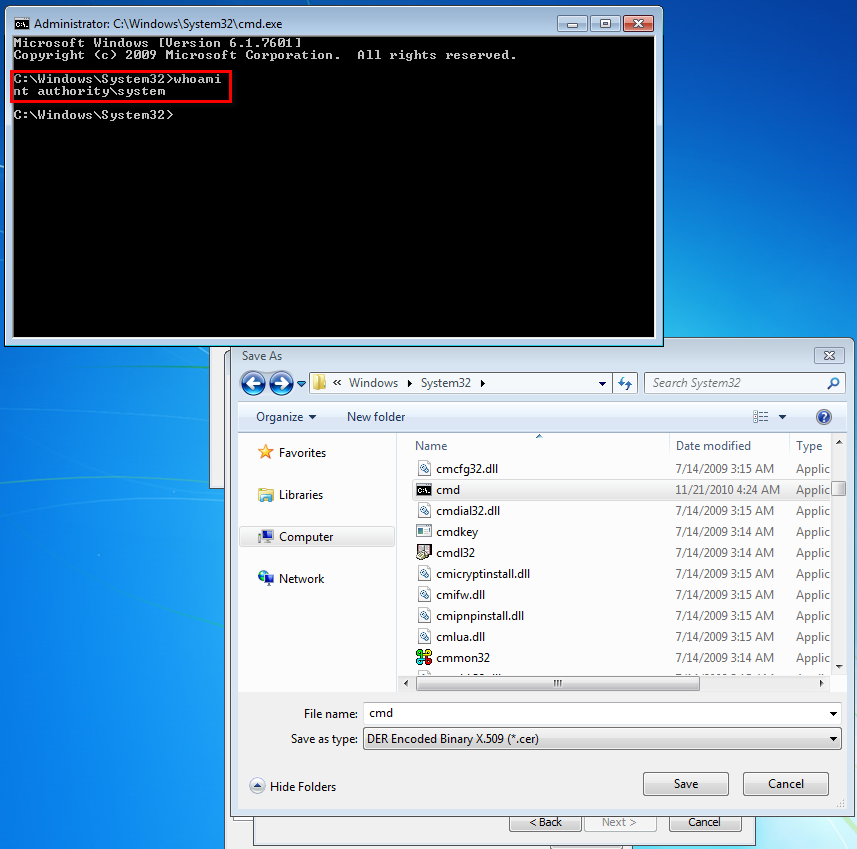Maximize the cmd.exe window
Screen dimensions: 857x849
(x=605, y=24)
